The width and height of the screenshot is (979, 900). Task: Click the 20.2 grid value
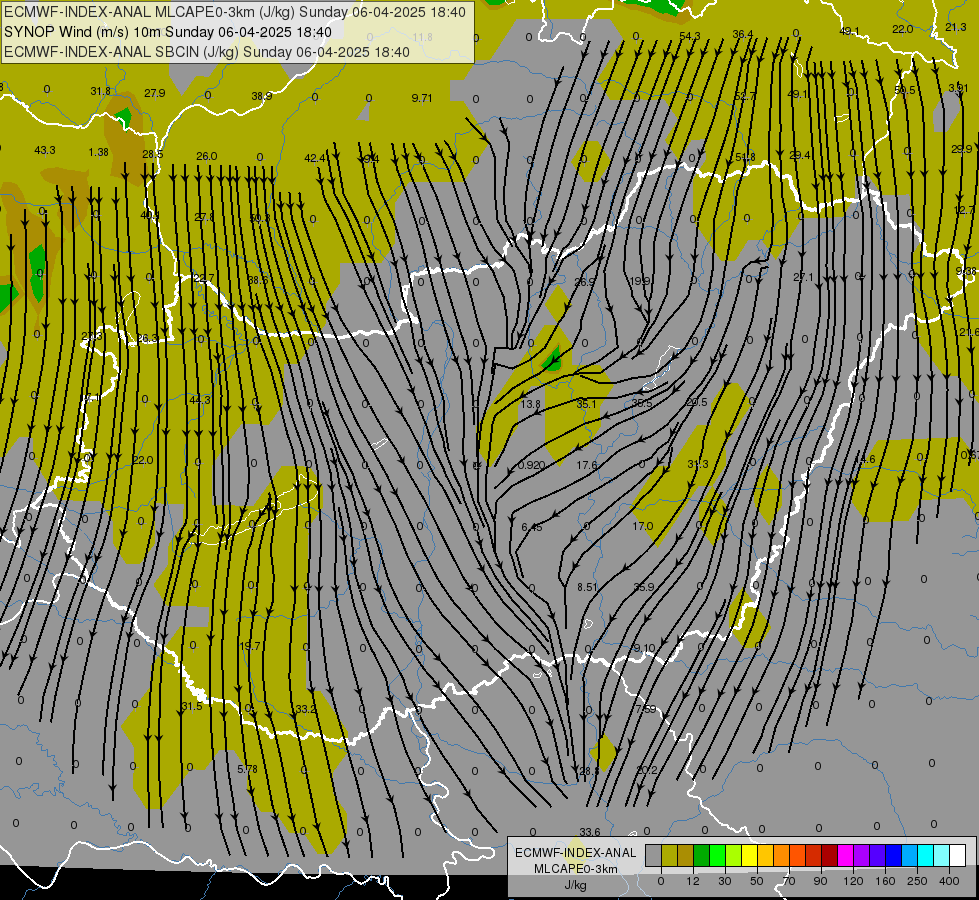(x=647, y=771)
